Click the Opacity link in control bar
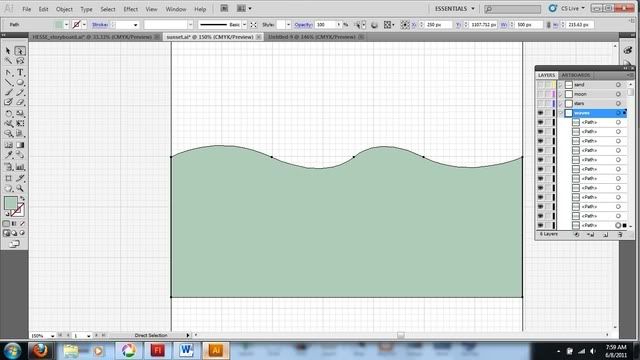The height and width of the screenshot is (360, 640). click(303, 25)
